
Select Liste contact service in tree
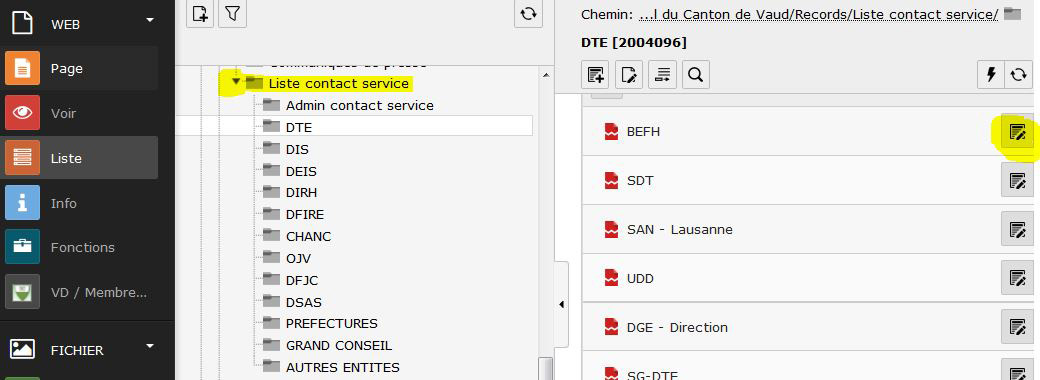point(338,84)
